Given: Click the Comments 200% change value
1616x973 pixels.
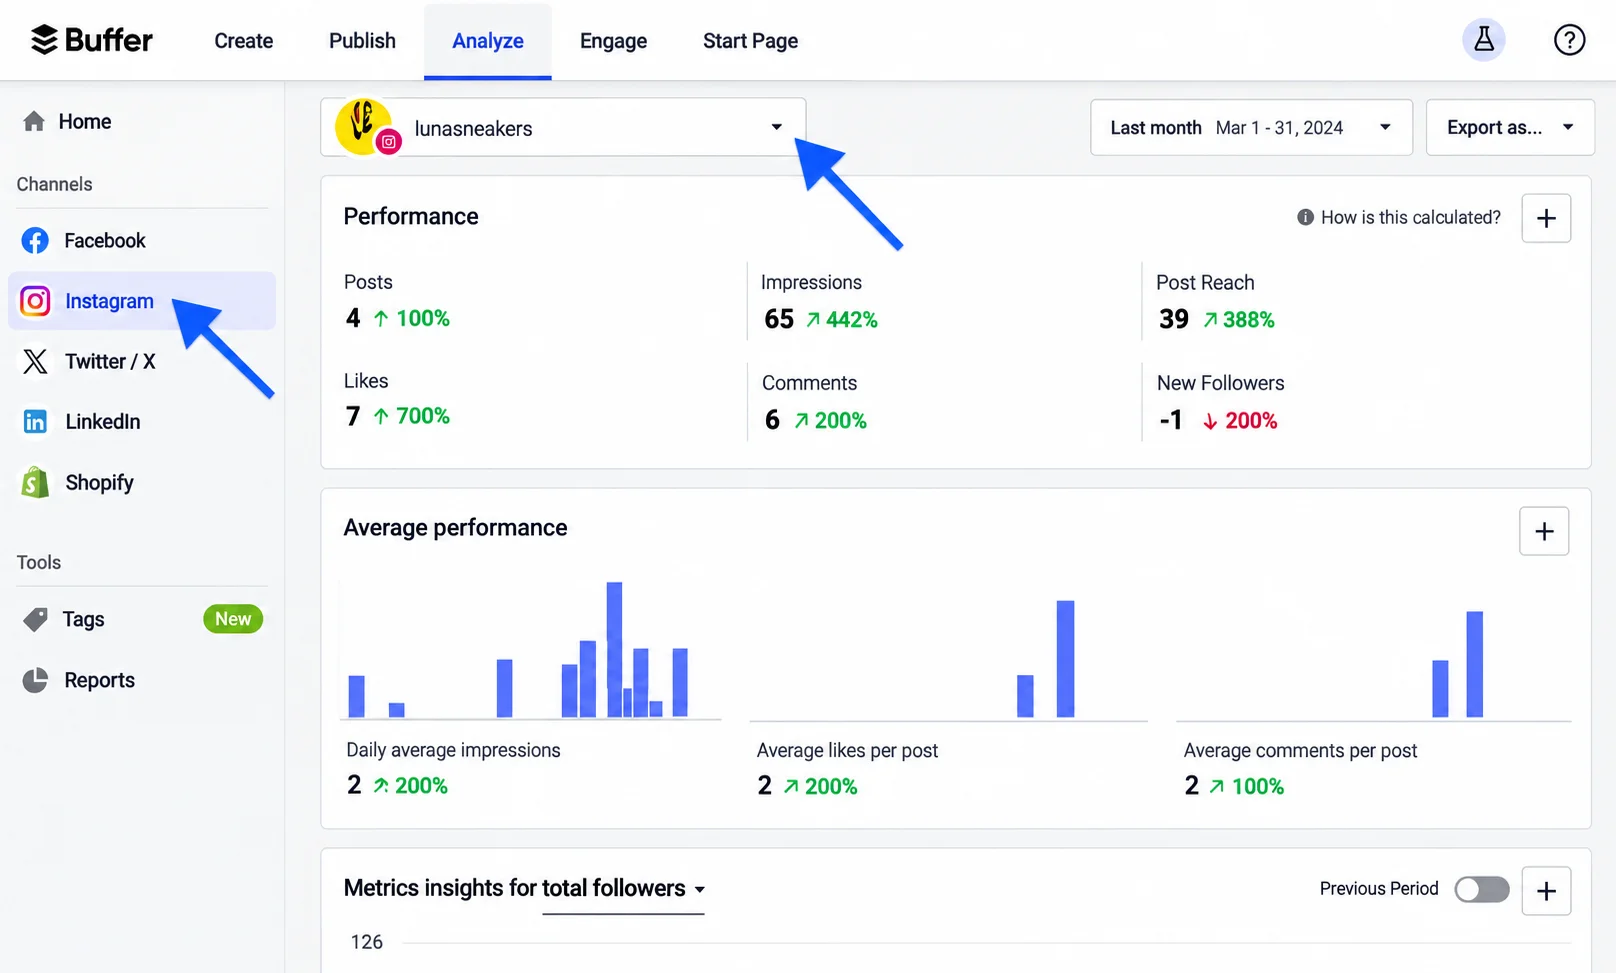Looking at the screenshot, I should (830, 420).
